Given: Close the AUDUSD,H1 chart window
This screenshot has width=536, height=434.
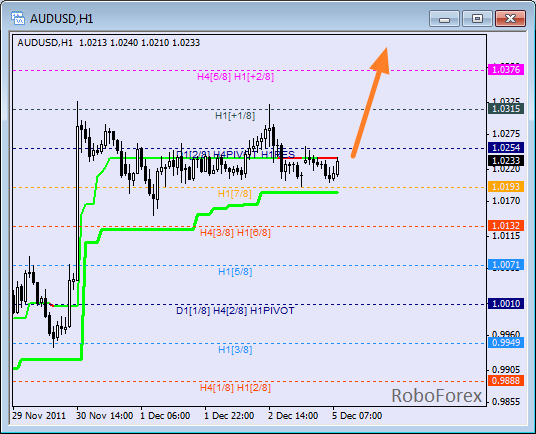Looking at the screenshot, I should 510,18.
